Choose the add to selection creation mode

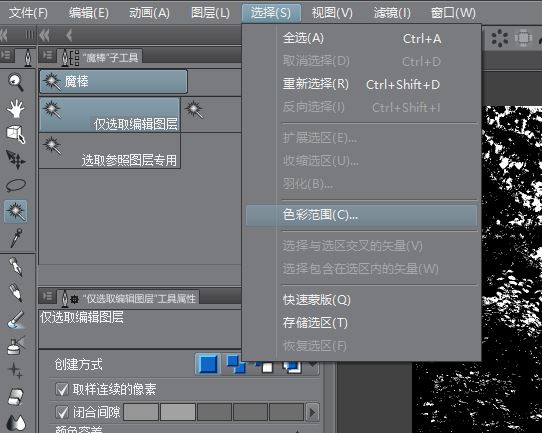pyautogui.click(x=236, y=365)
